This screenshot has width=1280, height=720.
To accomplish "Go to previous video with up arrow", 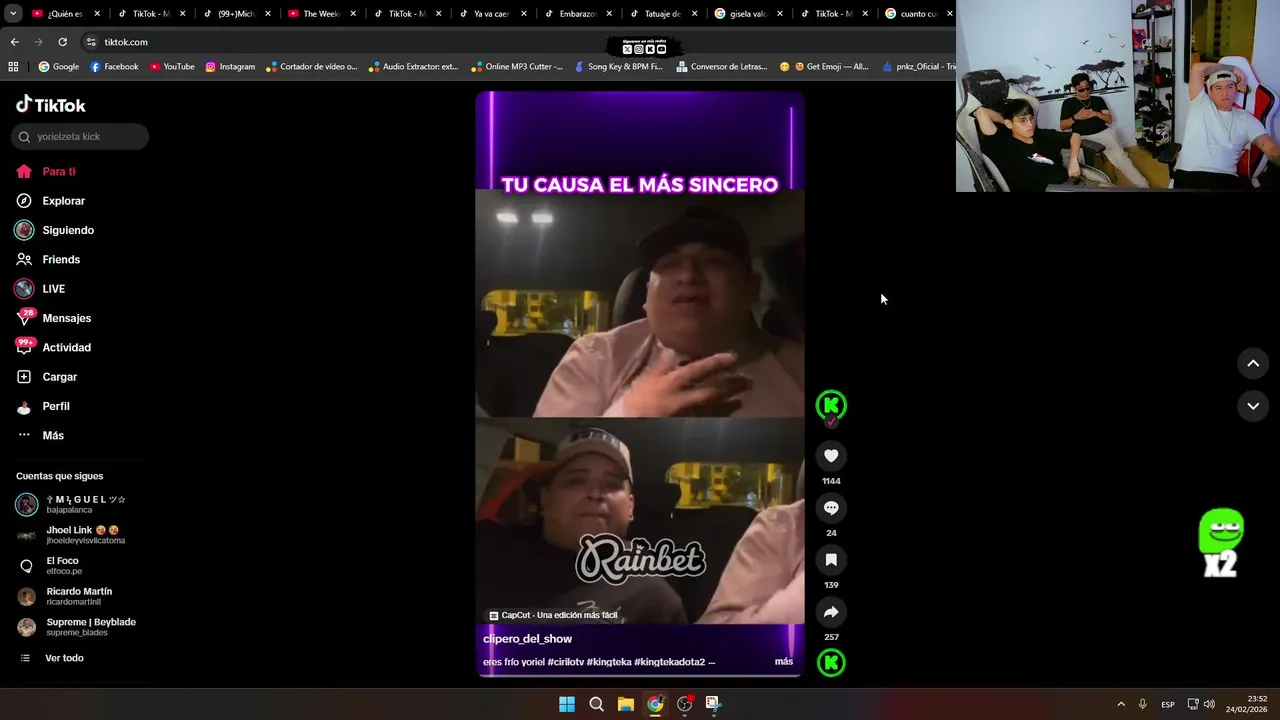I will [x=1253, y=364].
